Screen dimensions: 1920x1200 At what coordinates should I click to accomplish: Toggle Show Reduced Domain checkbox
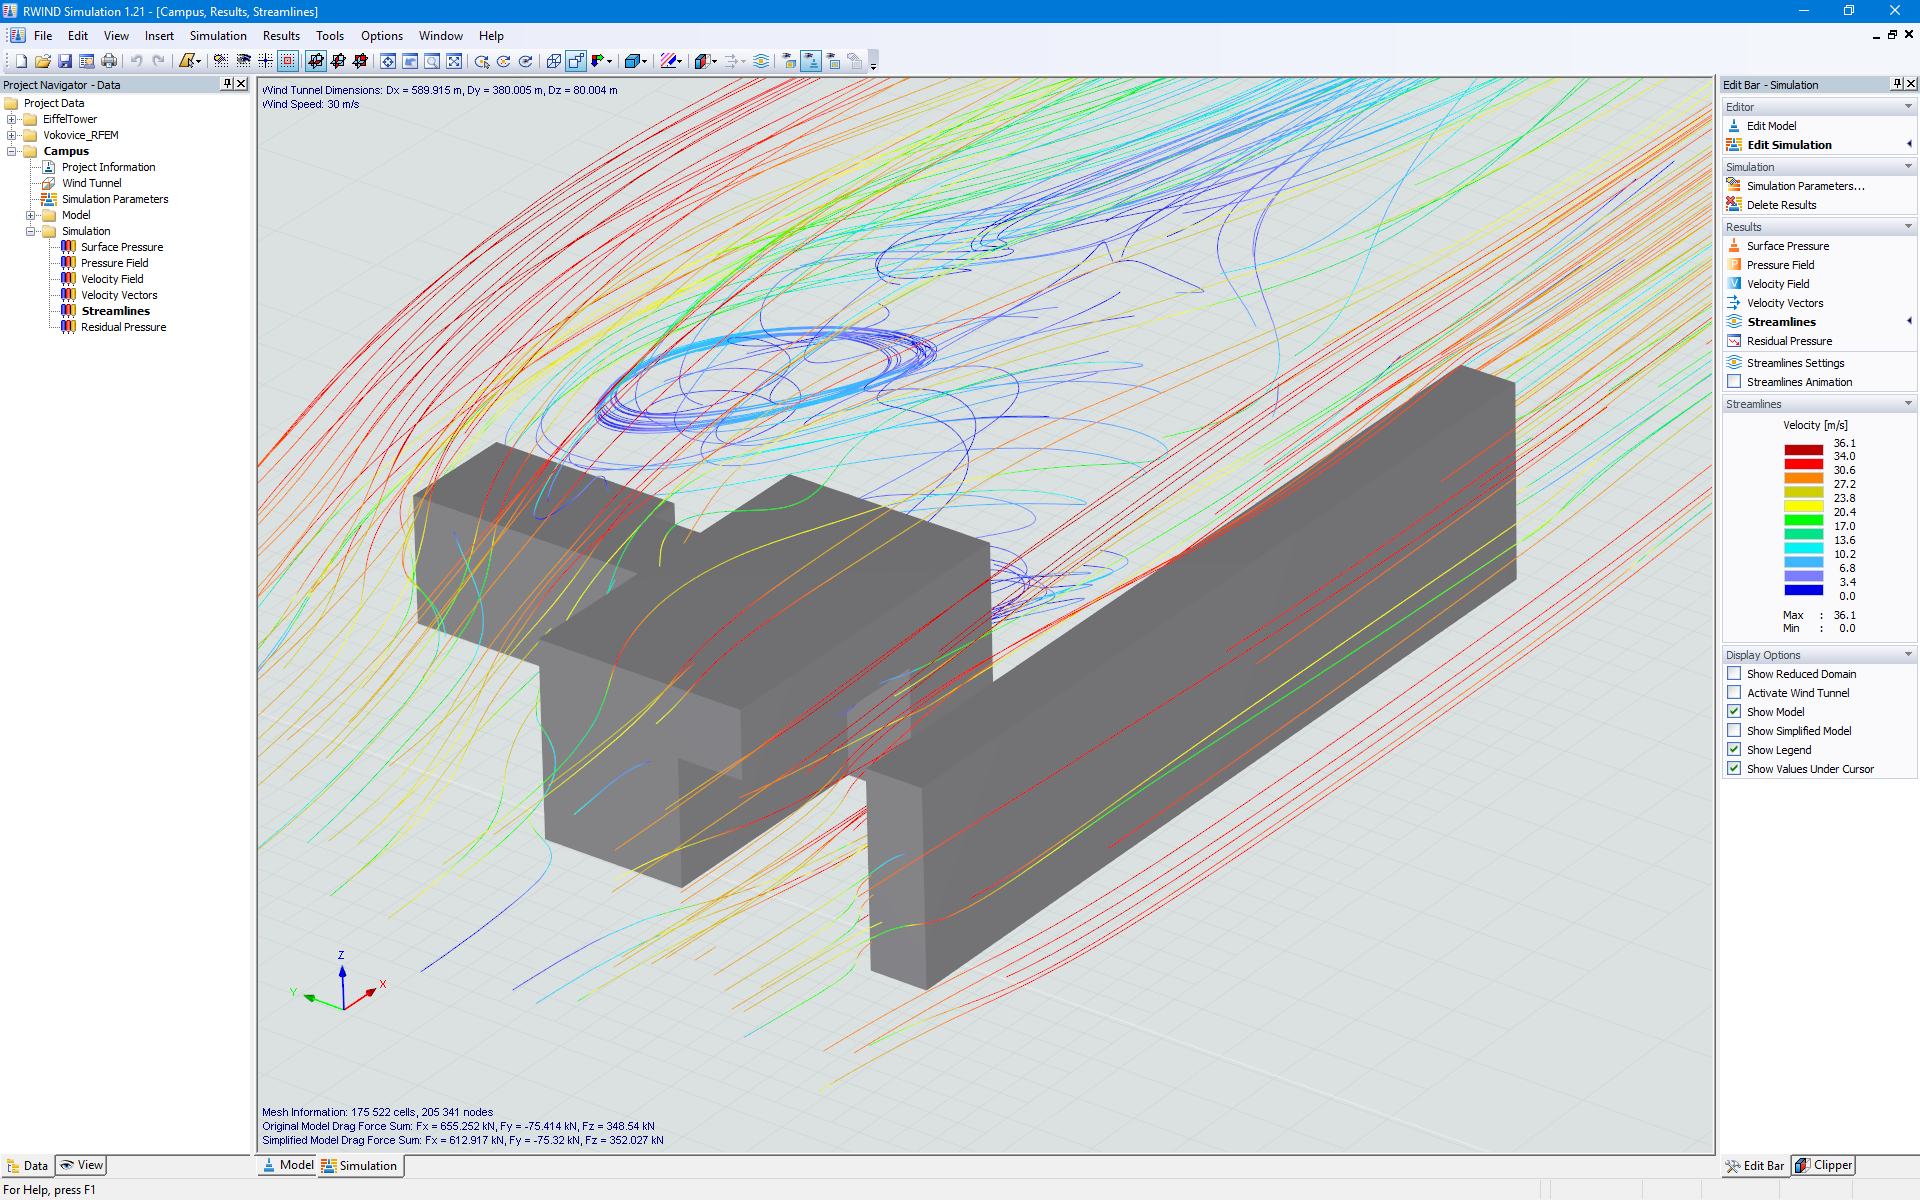tap(1733, 672)
